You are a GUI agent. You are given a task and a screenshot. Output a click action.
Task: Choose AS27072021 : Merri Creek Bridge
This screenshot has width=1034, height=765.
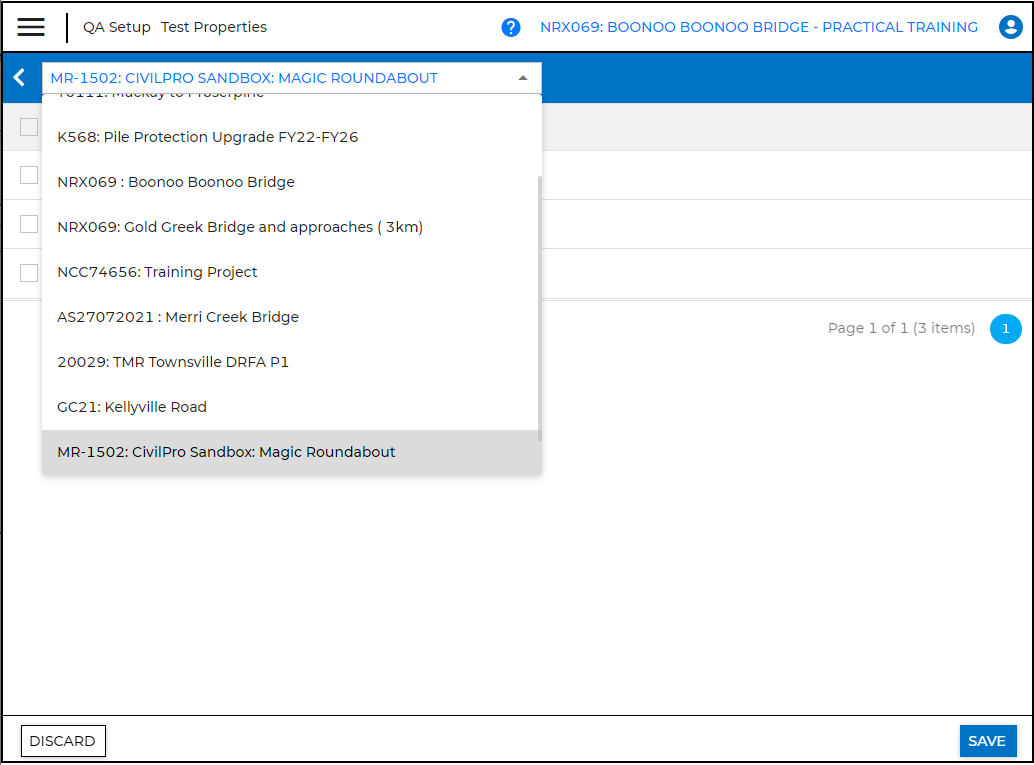[291, 317]
